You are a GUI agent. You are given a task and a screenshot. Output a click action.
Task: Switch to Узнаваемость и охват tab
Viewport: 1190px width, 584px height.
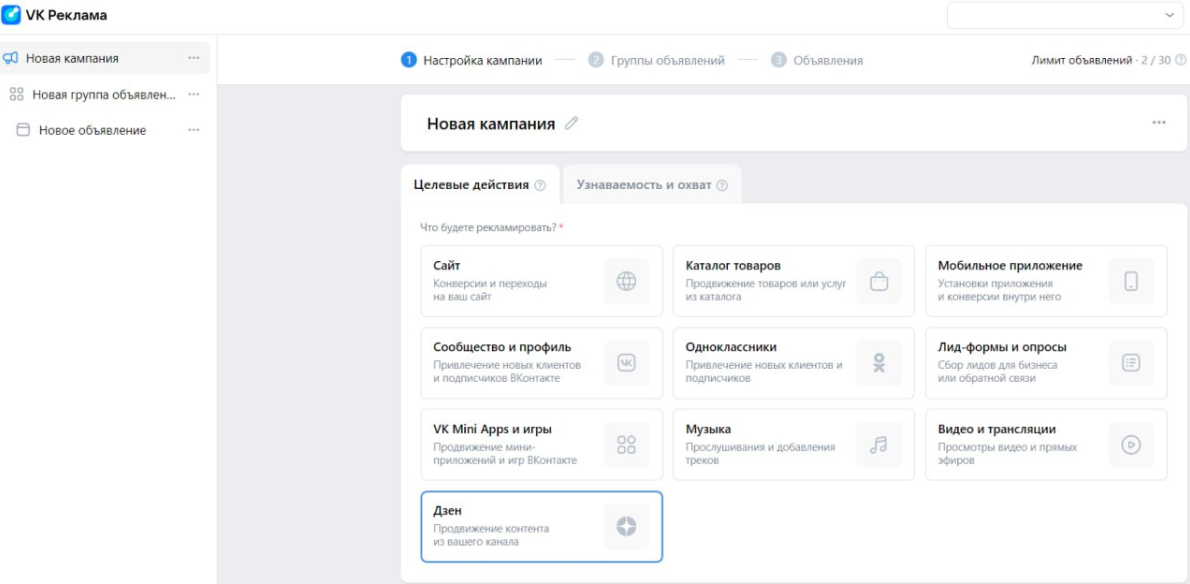click(x=652, y=184)
